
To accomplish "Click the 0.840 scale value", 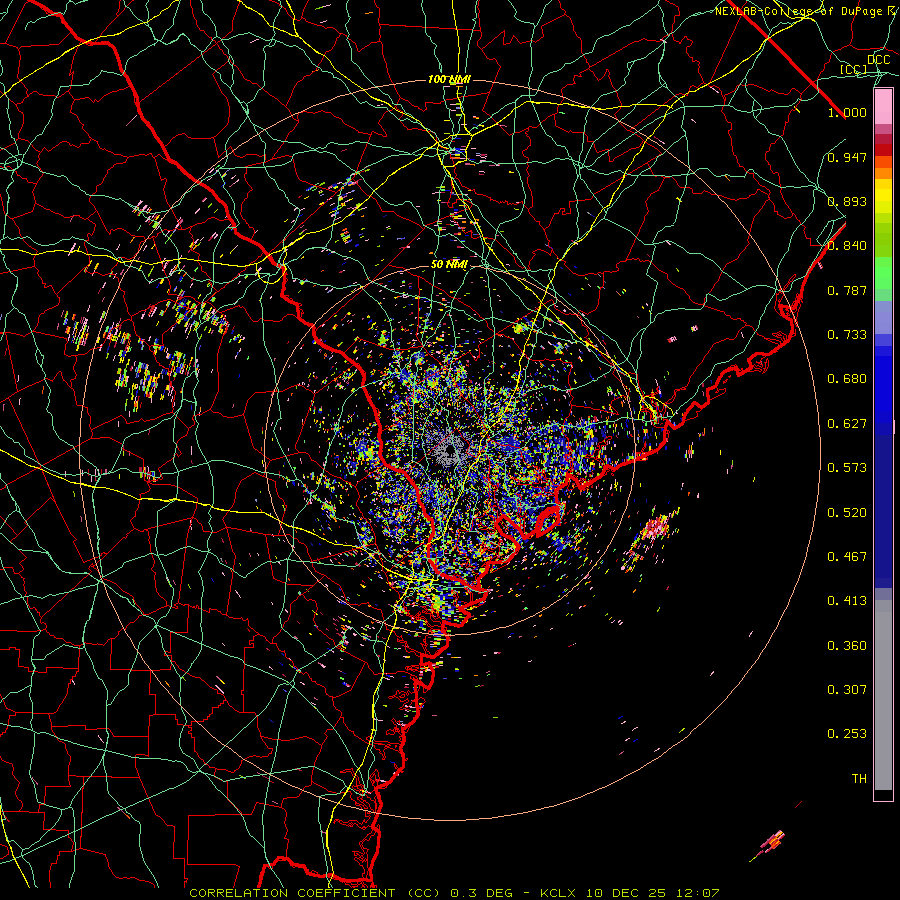I will coord(847,246).
